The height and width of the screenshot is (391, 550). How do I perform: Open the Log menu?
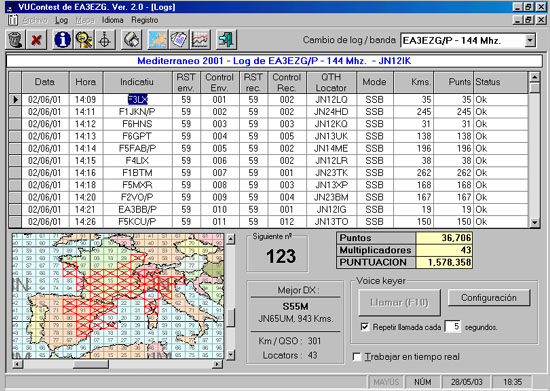61,20
